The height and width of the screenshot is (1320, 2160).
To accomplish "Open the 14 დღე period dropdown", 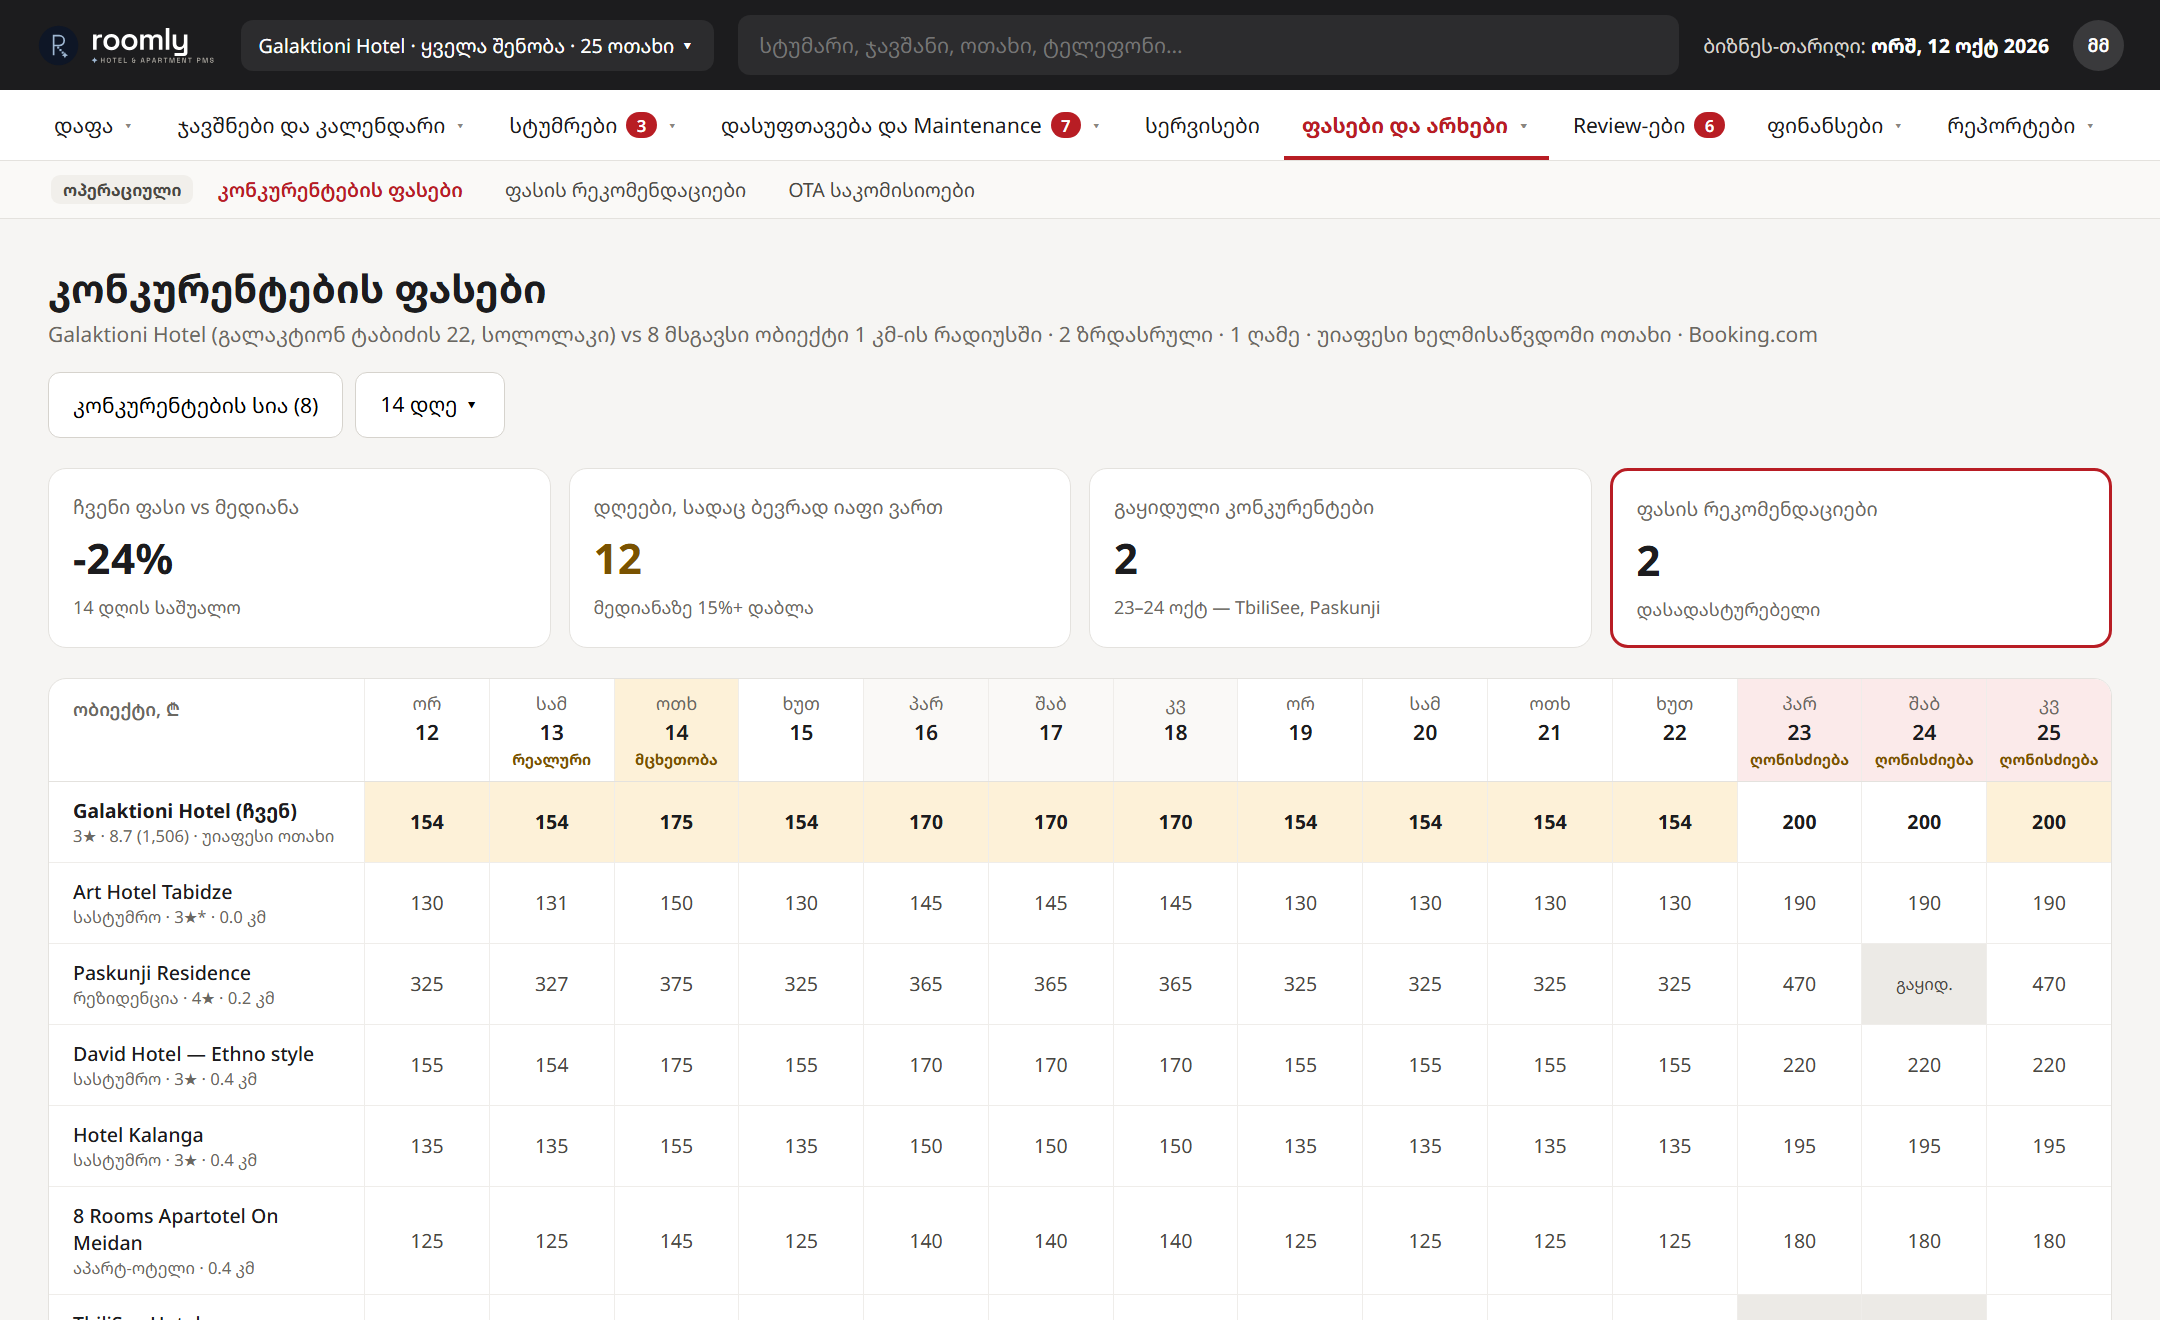I will point(429,405).
